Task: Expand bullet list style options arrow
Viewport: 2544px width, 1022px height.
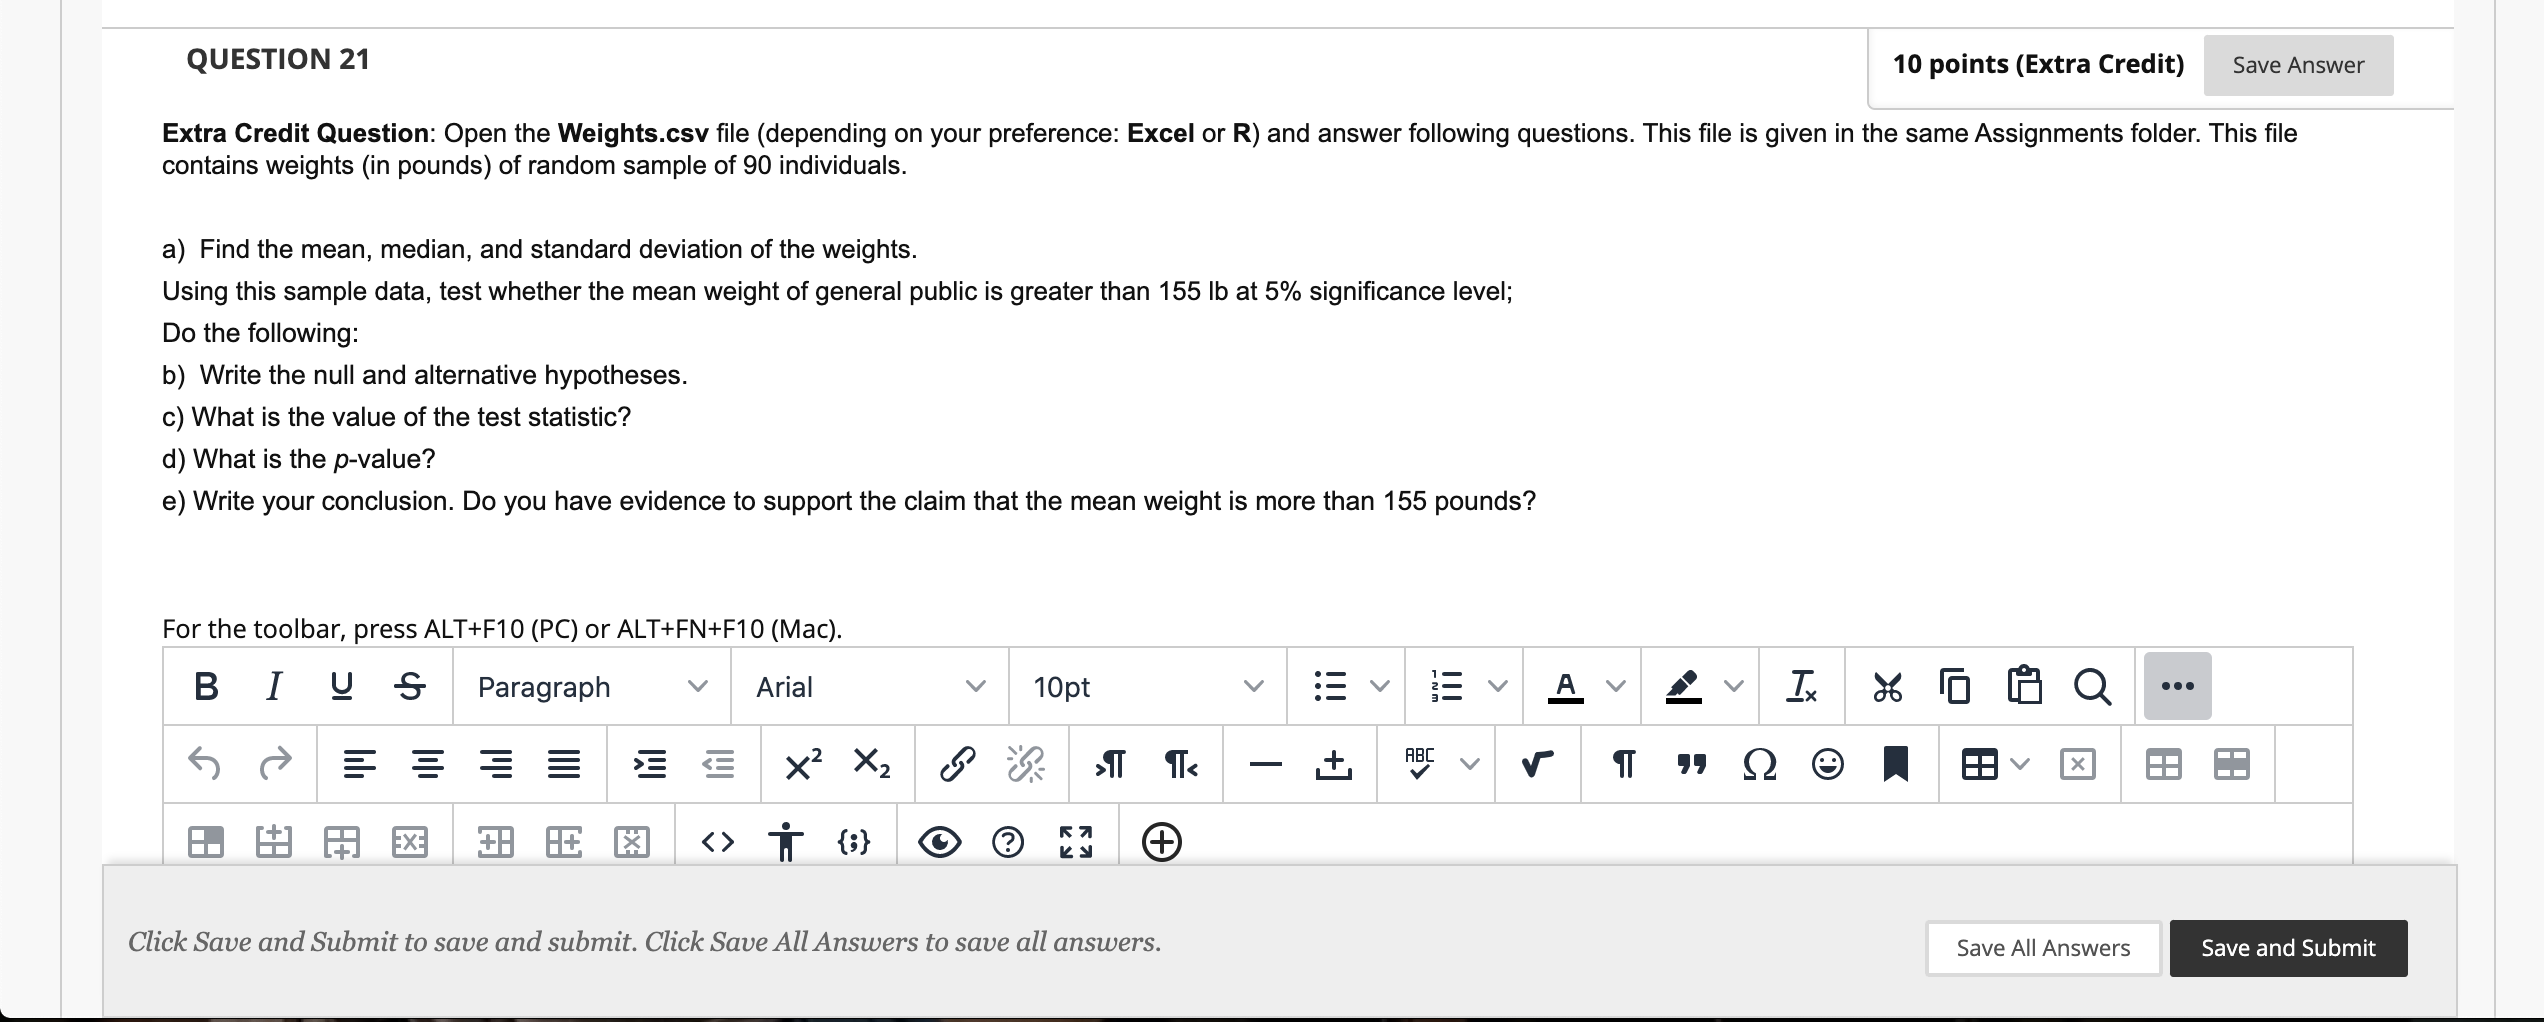Action: coord(1380,687)
